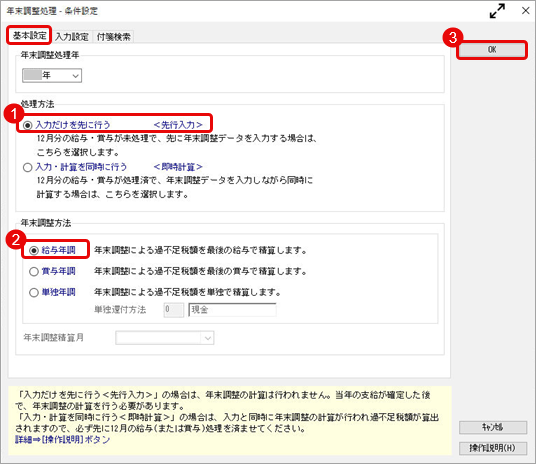Open the 入力設定 tab

tap(72, 37)
